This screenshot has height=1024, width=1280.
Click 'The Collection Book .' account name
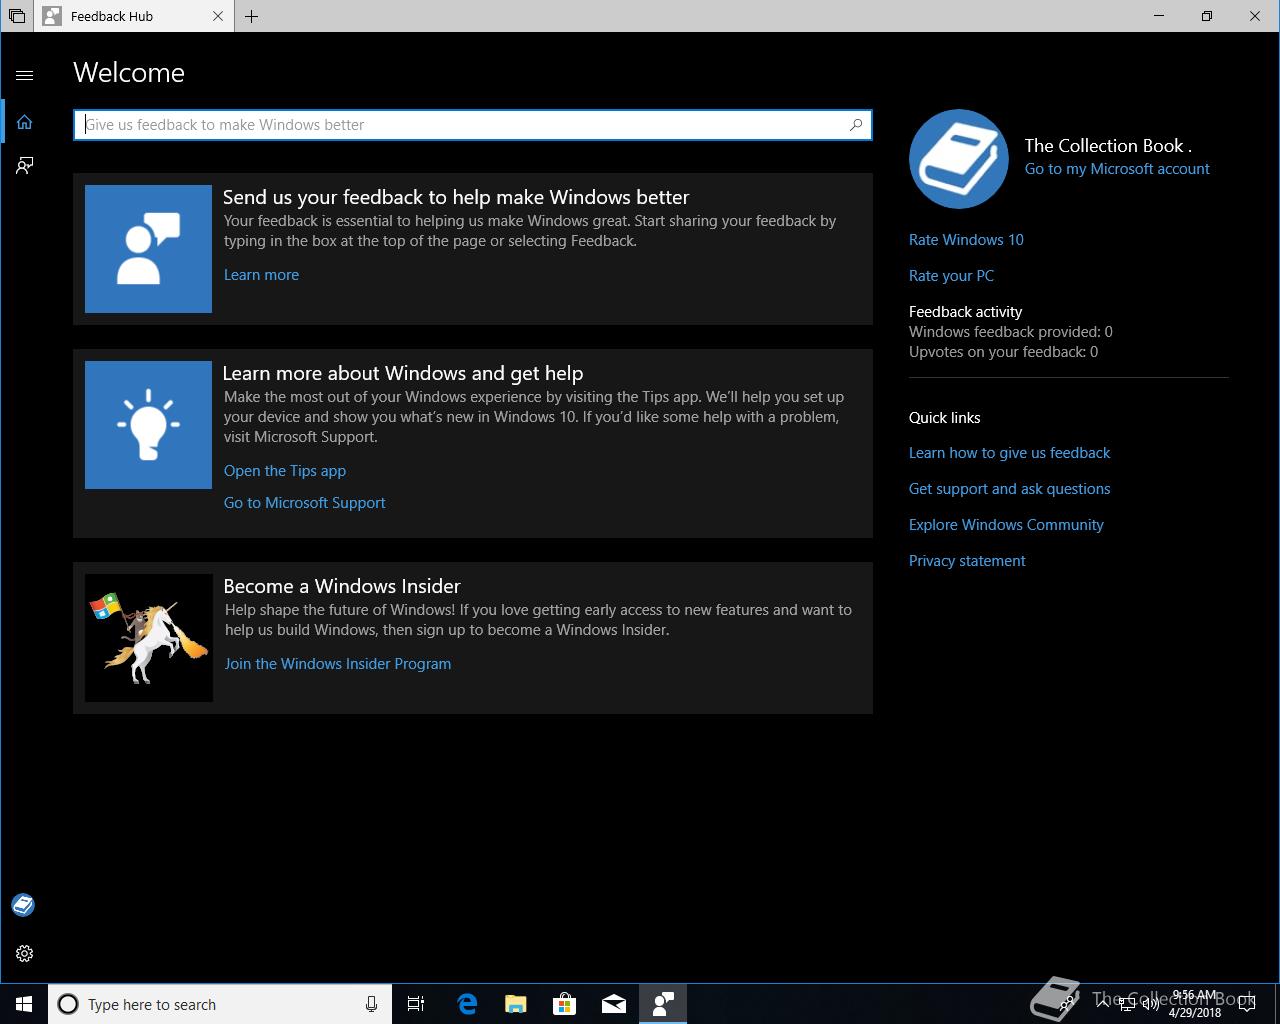(x=1108, y=146)
